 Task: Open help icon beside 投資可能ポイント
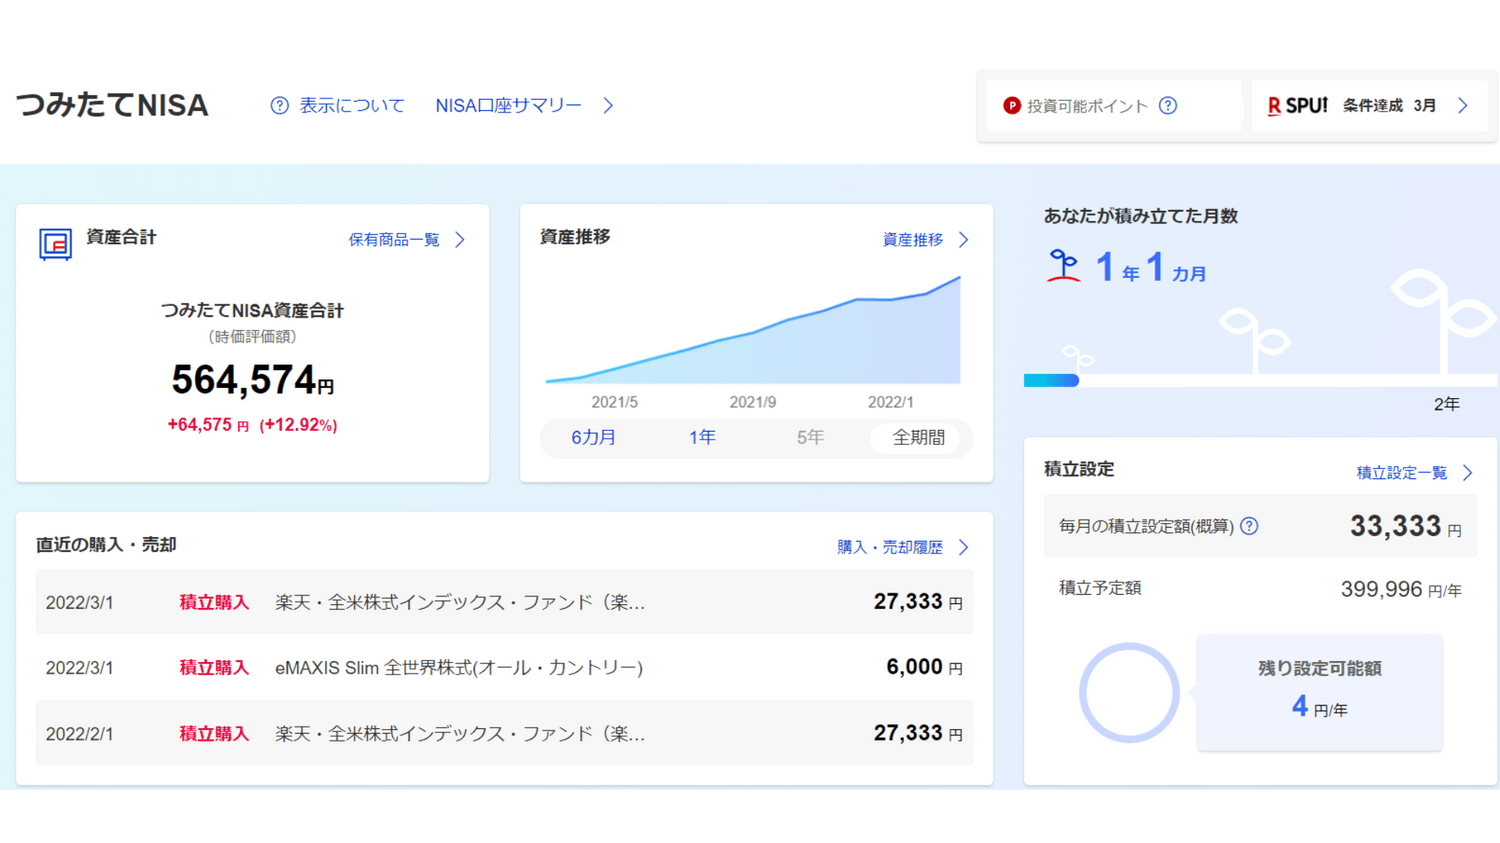1168,106
